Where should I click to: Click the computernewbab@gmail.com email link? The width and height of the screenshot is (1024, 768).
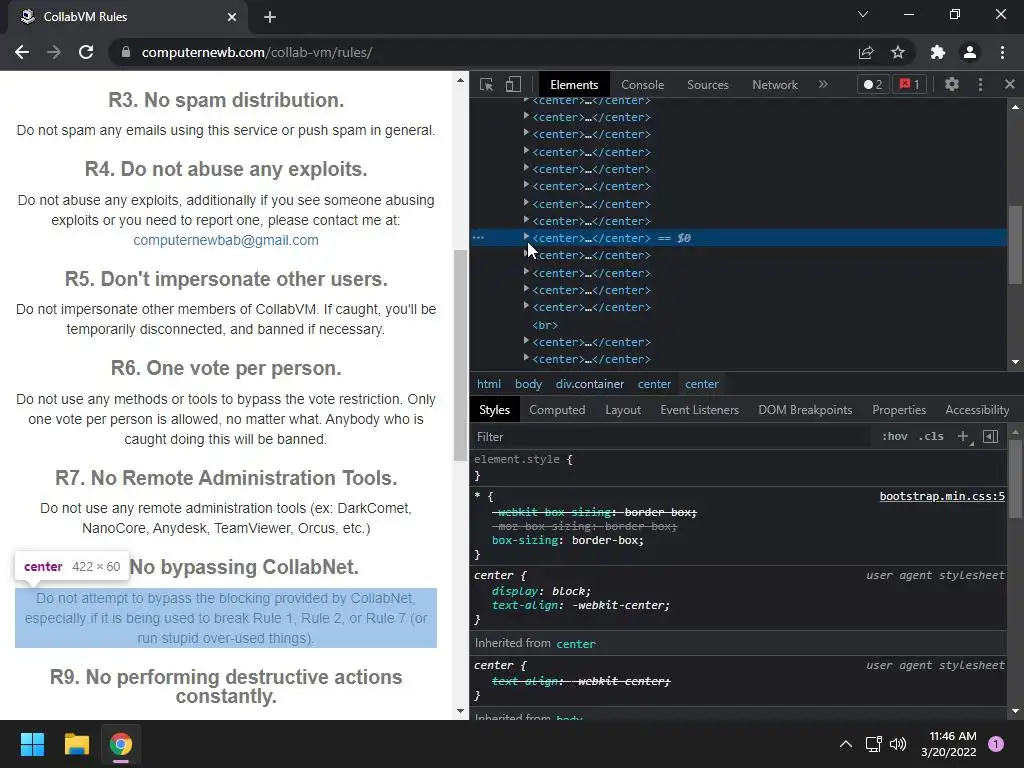tap(226, 240)
